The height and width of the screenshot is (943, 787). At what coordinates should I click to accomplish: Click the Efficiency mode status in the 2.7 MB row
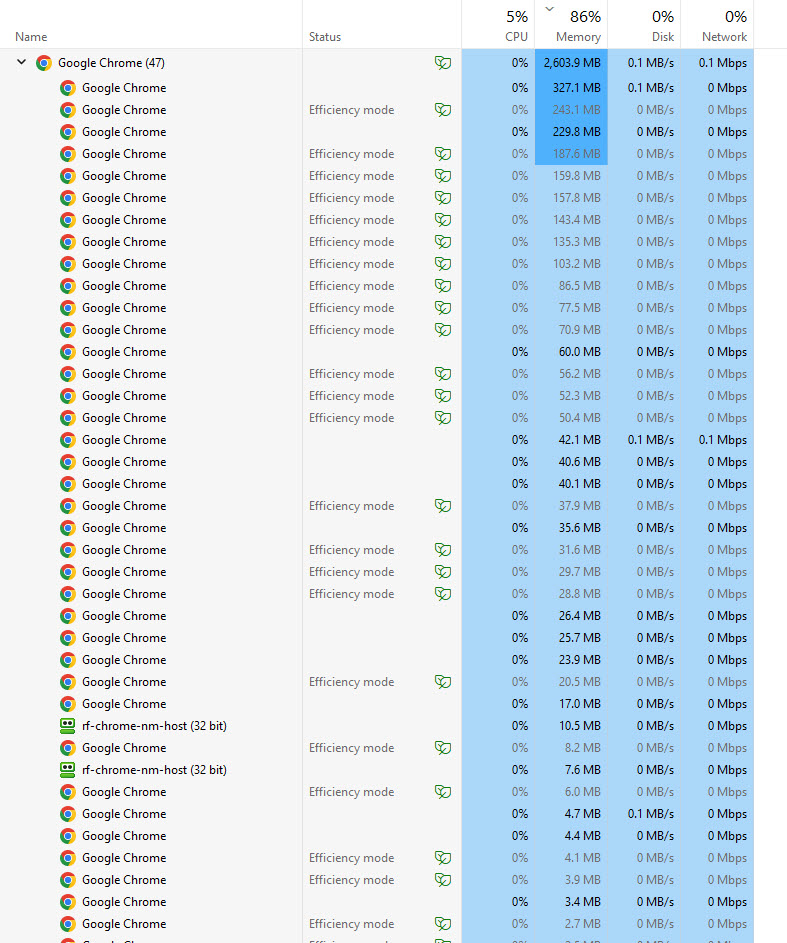point(352,924)
